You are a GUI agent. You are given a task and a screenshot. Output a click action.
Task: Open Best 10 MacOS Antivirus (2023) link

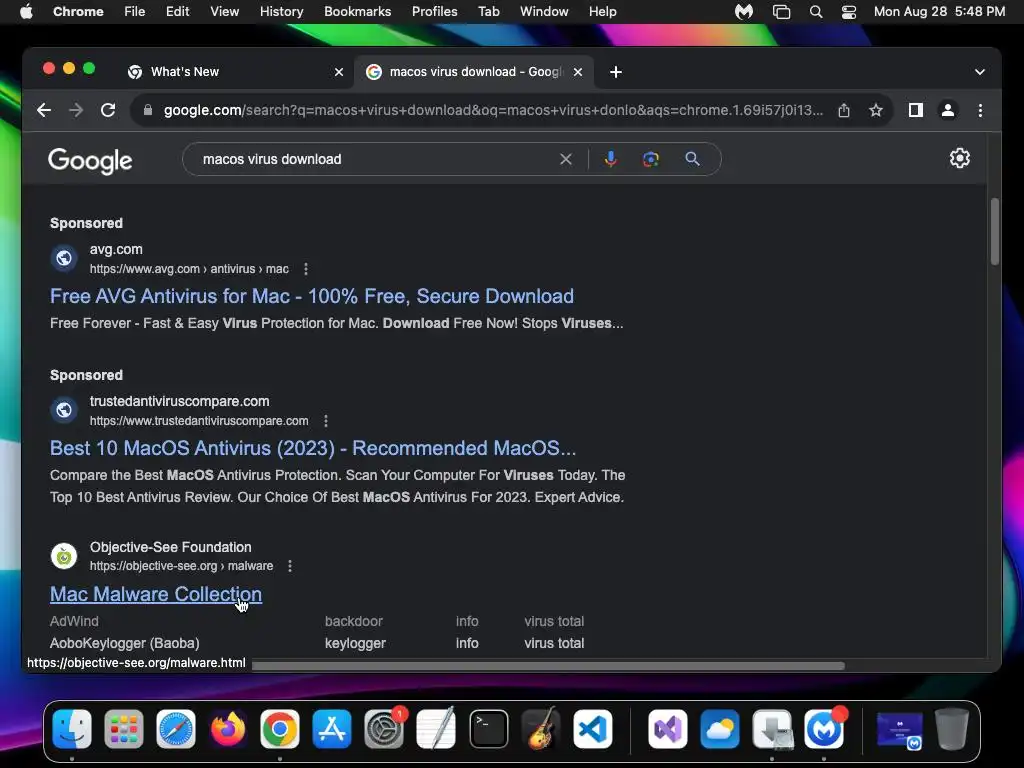click(x=313, y=449)
